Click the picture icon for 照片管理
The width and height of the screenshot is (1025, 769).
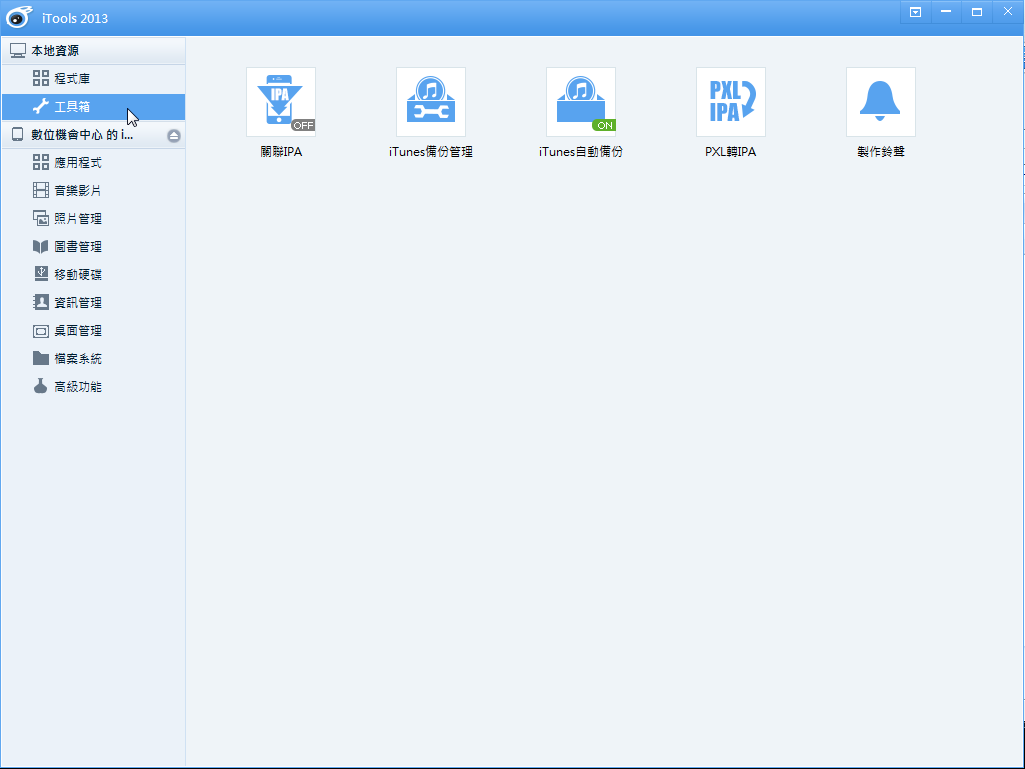pos(41,218)
